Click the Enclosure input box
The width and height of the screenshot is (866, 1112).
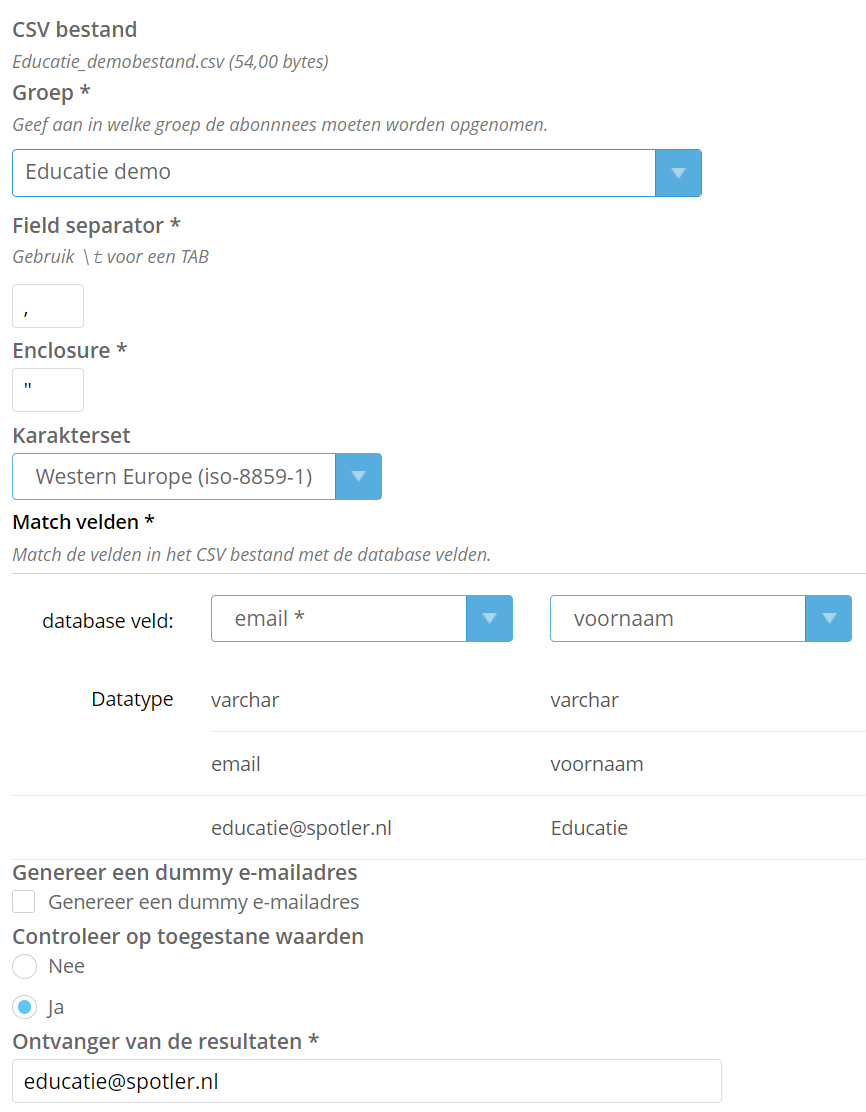[x=48, y=390]
